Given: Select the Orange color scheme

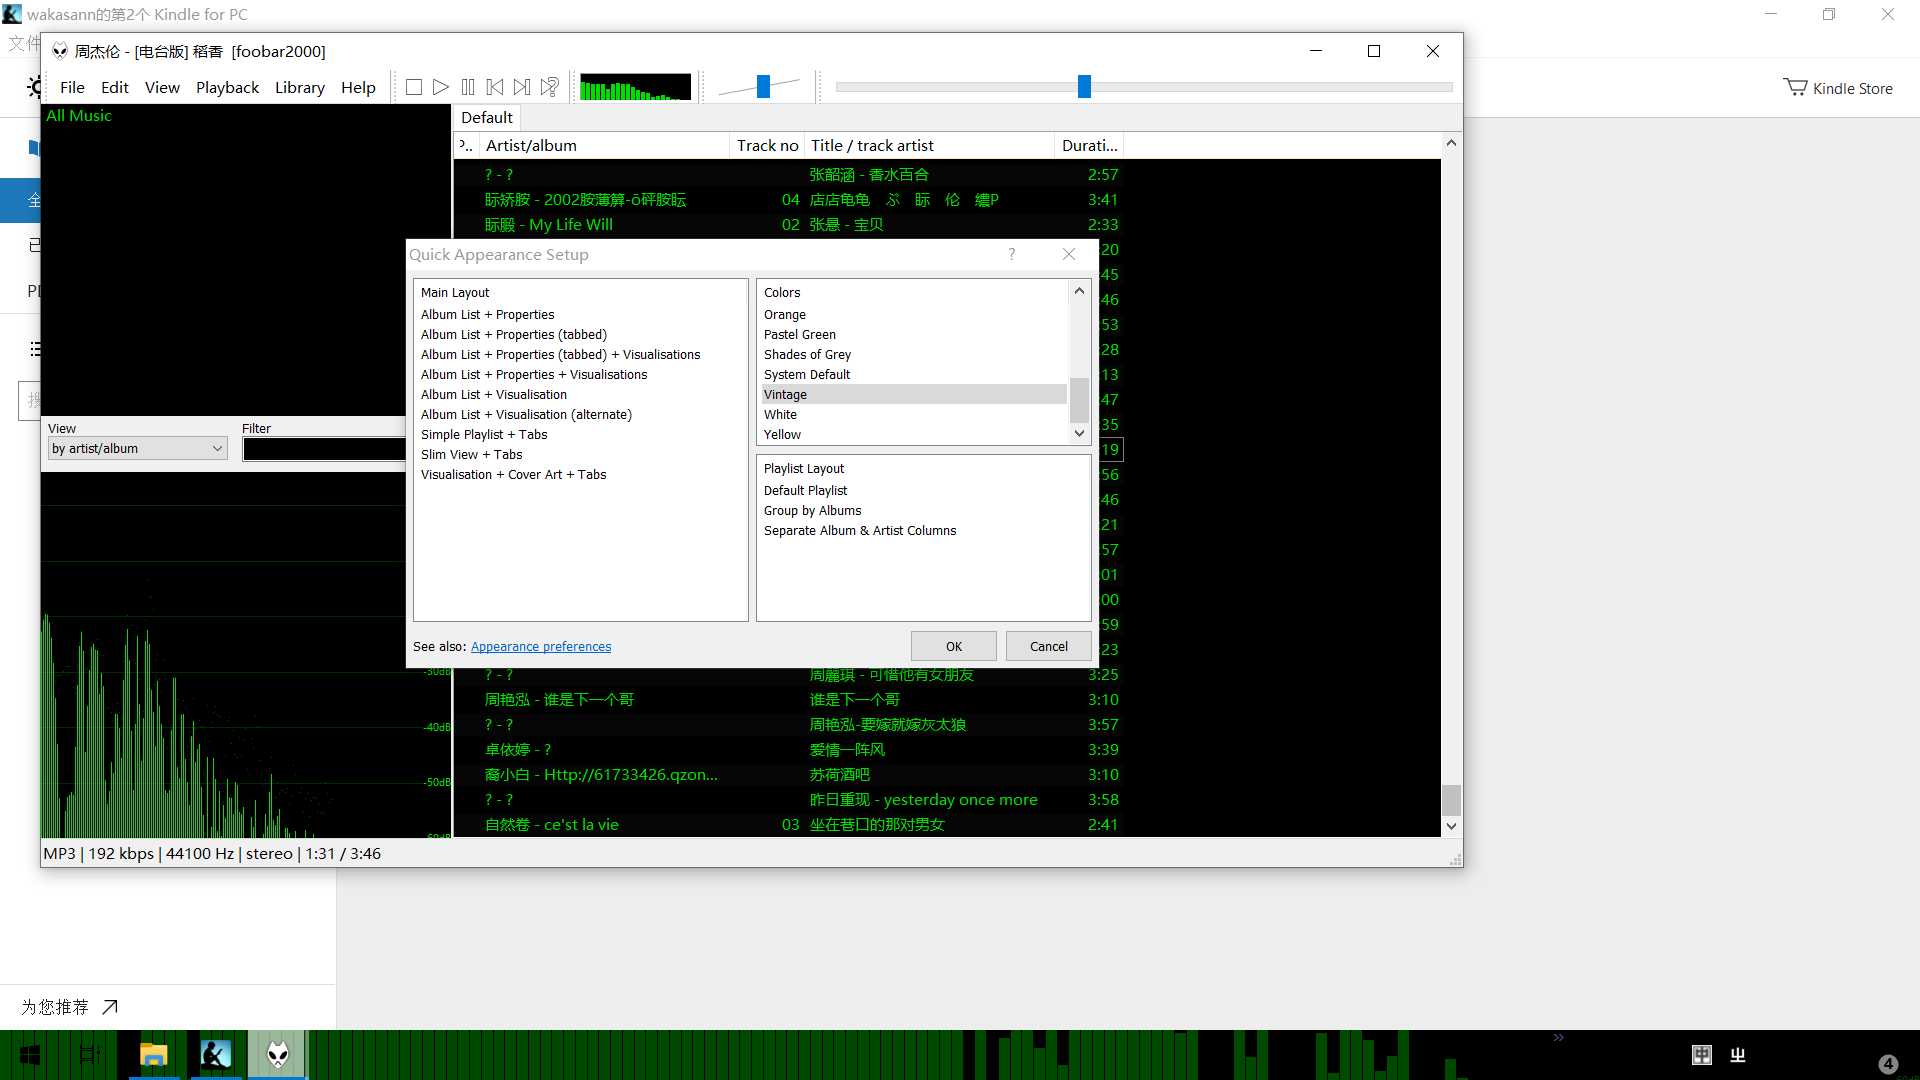Looking at the screenshot, I should tap(914, 314).
